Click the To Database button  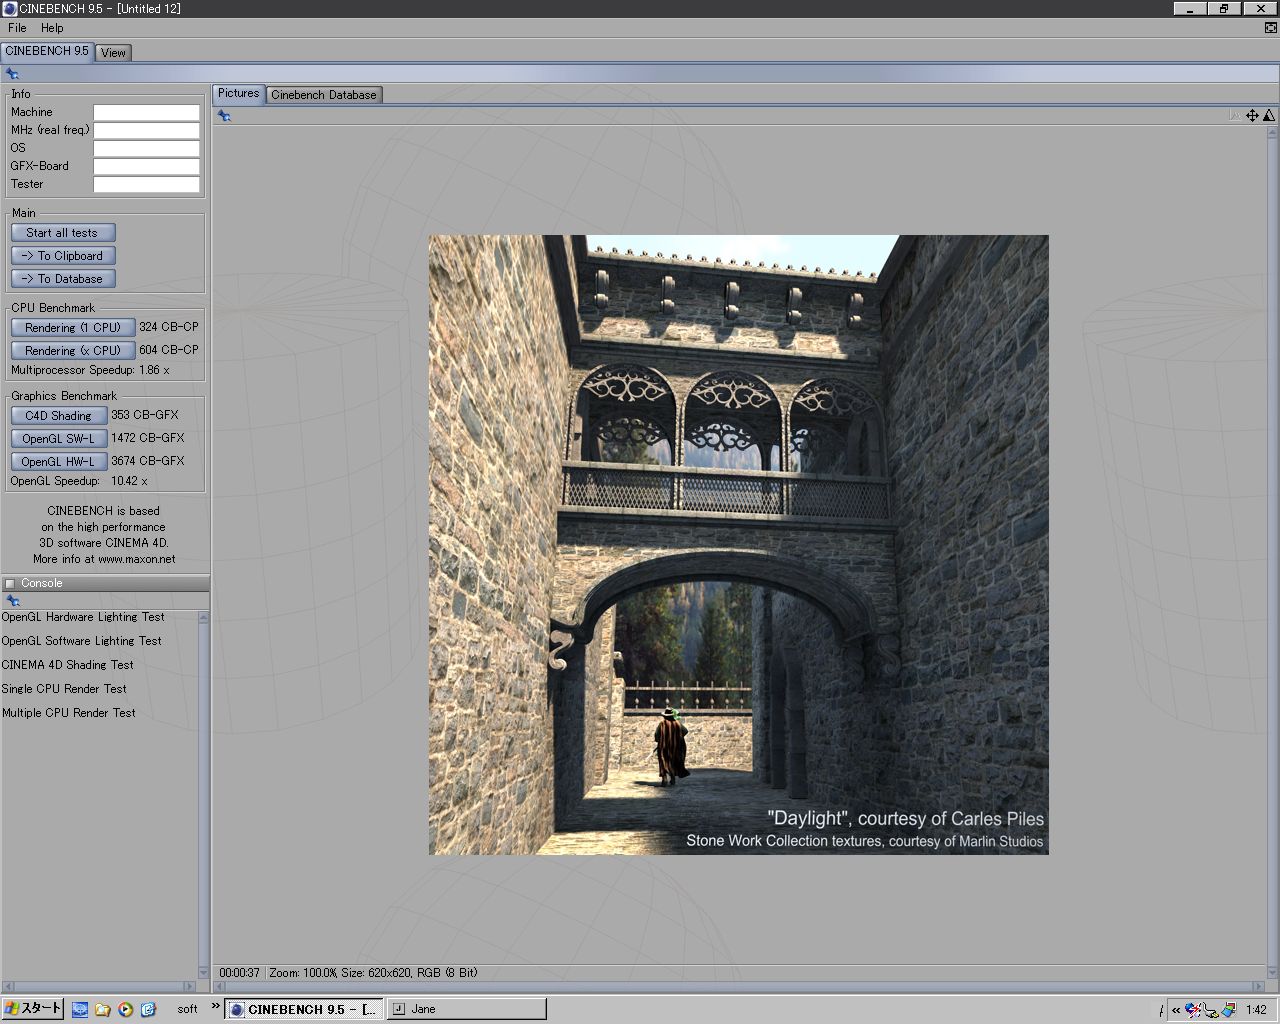(63, 279)
